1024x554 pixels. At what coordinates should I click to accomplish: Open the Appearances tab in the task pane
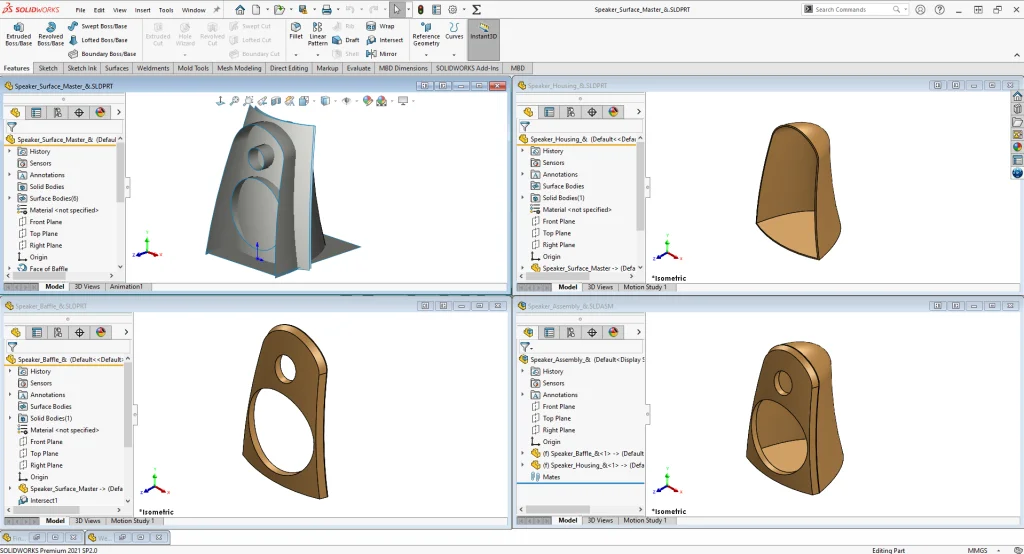(1017, 147)
